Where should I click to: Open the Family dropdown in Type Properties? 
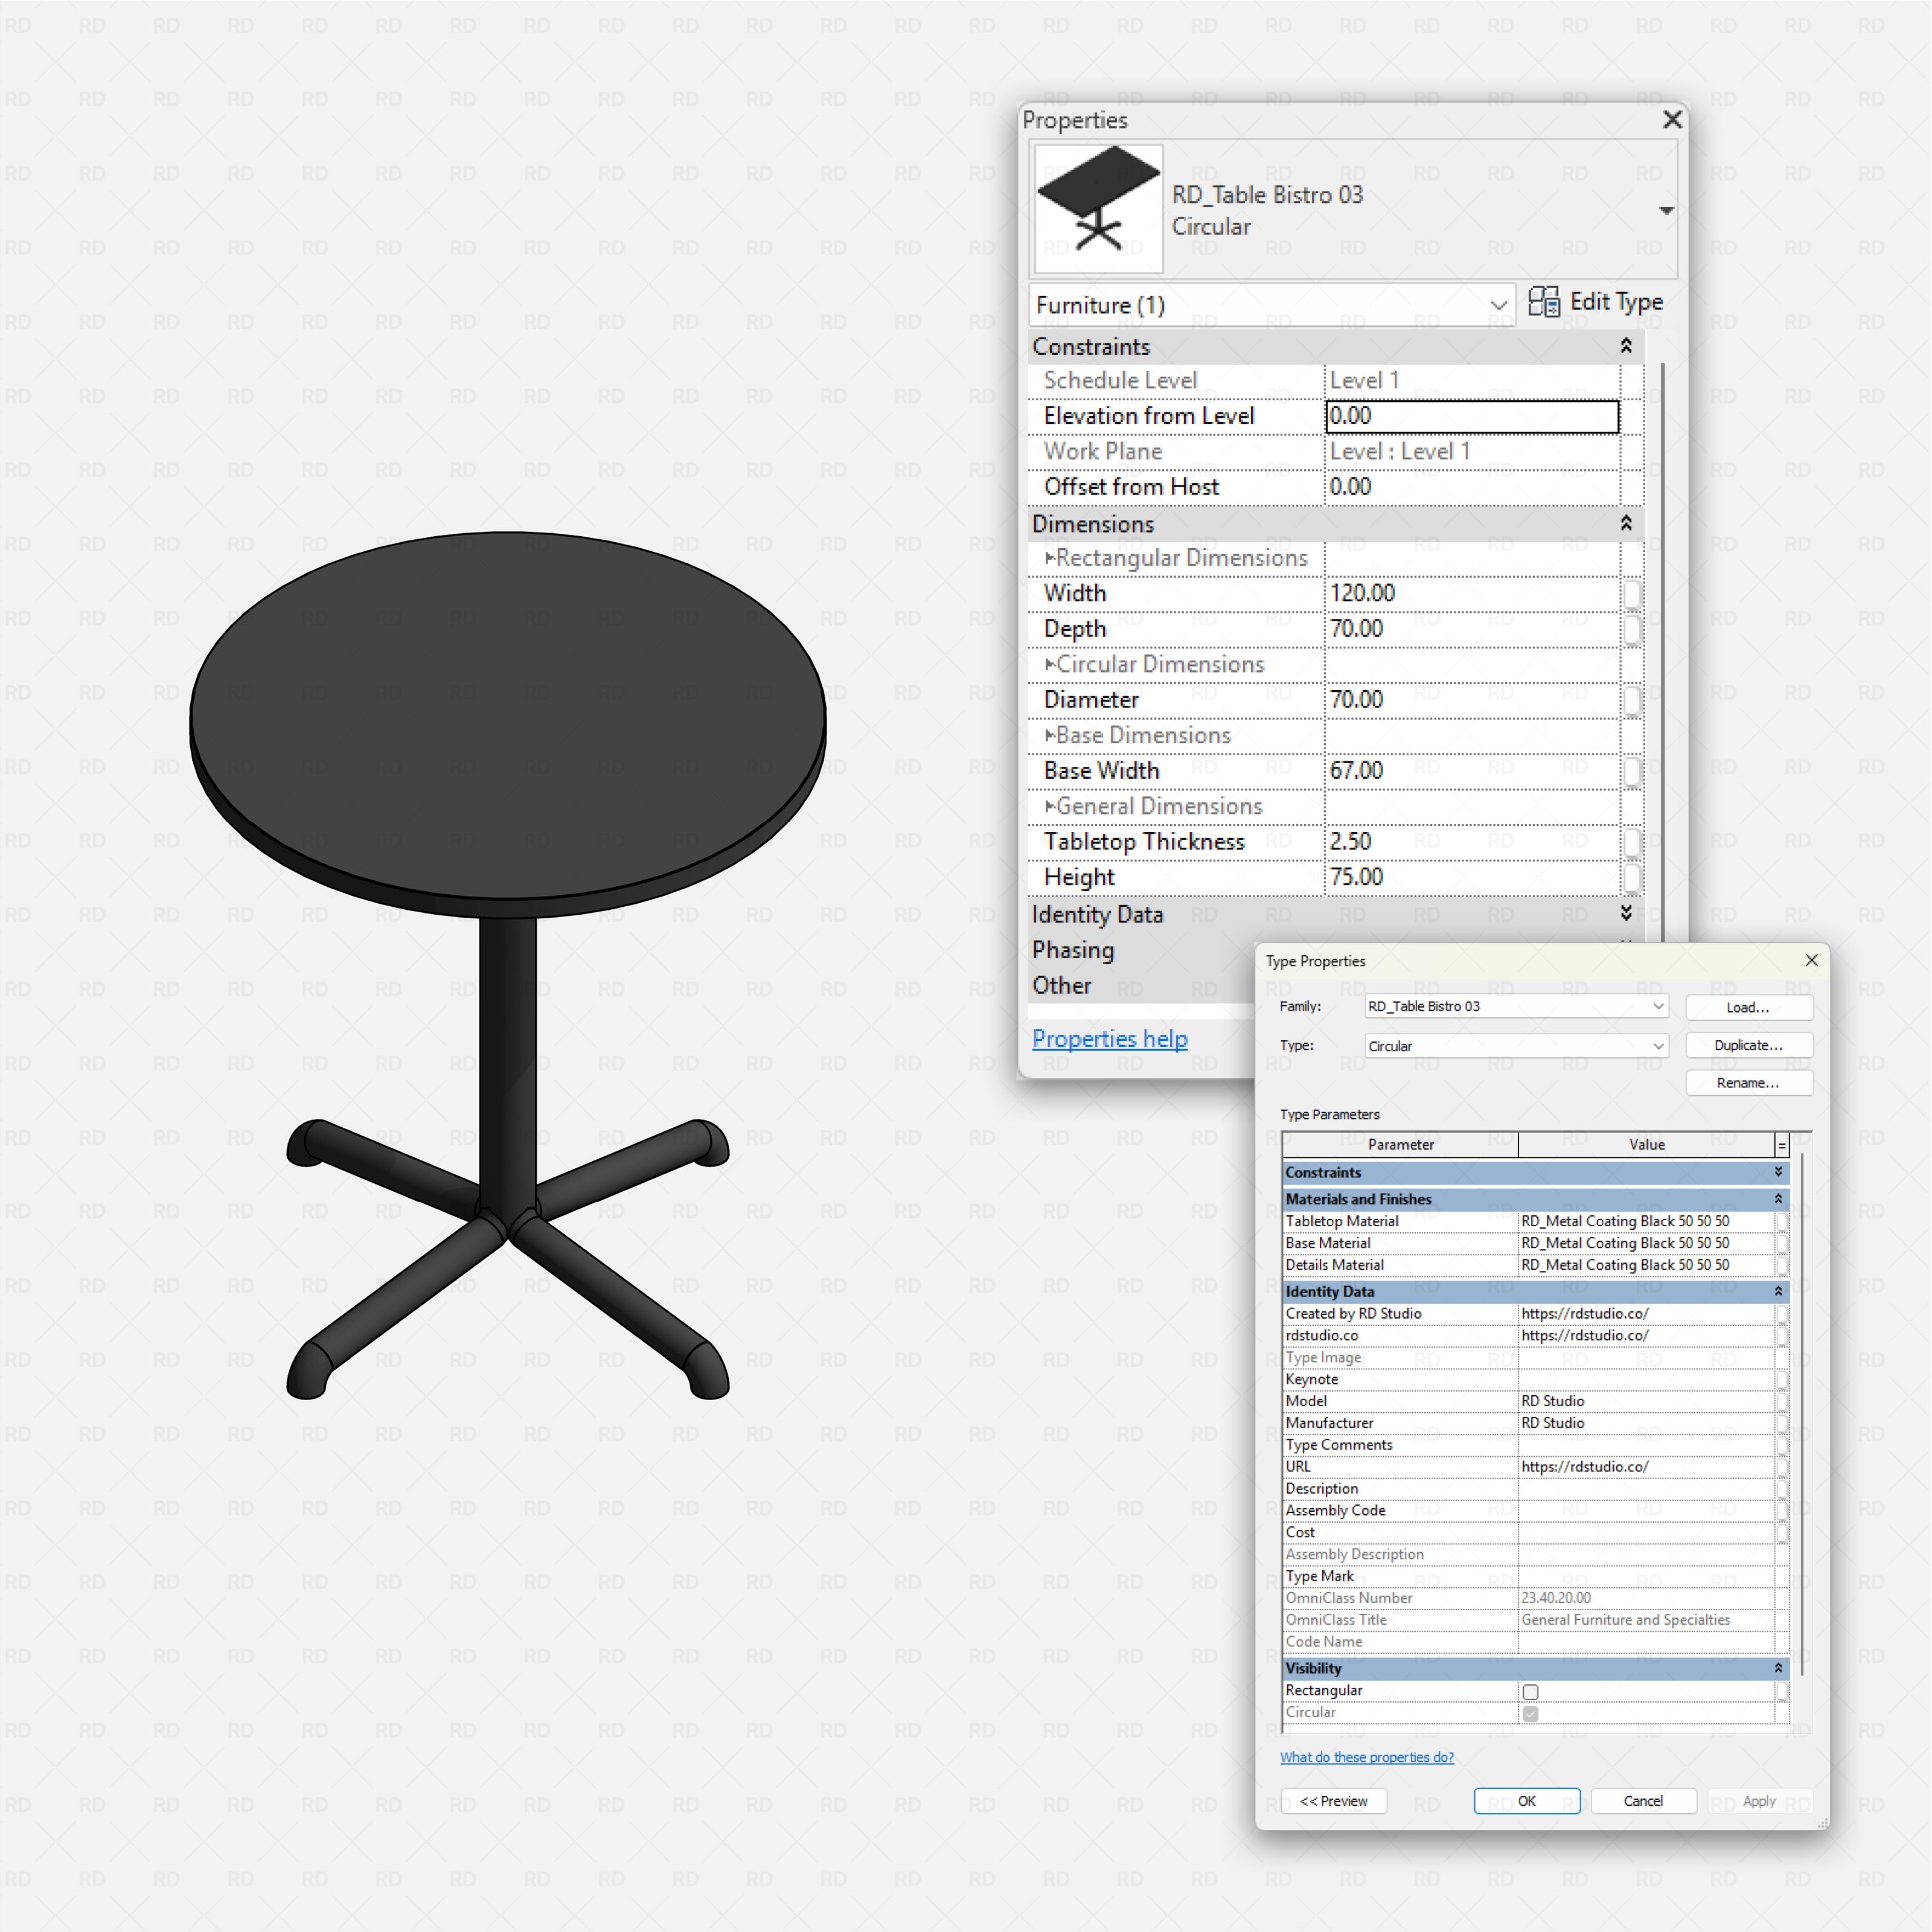click(1516, 1006)
